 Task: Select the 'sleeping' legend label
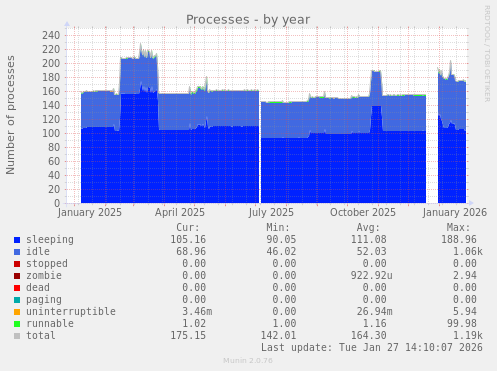[50, 240]
